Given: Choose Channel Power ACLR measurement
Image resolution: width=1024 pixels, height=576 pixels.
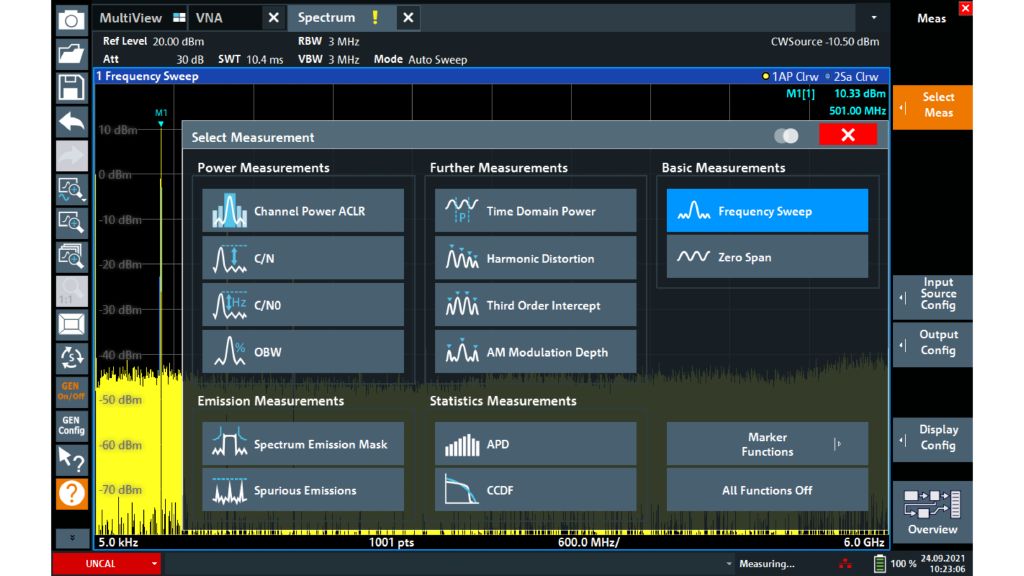Looking at the screenshot, I should coord(303,211).
